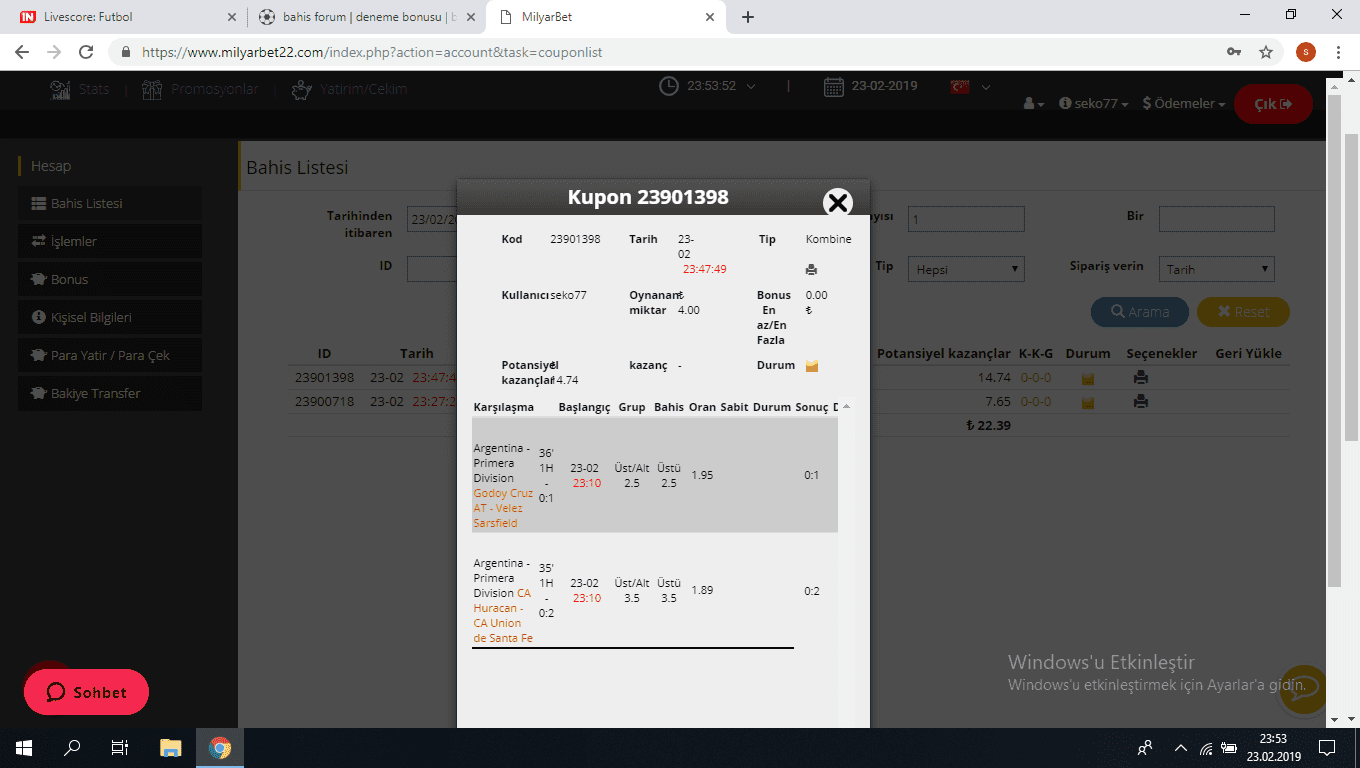
Task: Open Godoy Cruz AT - Velez Sarsfield match
Action: click(503, 508)
